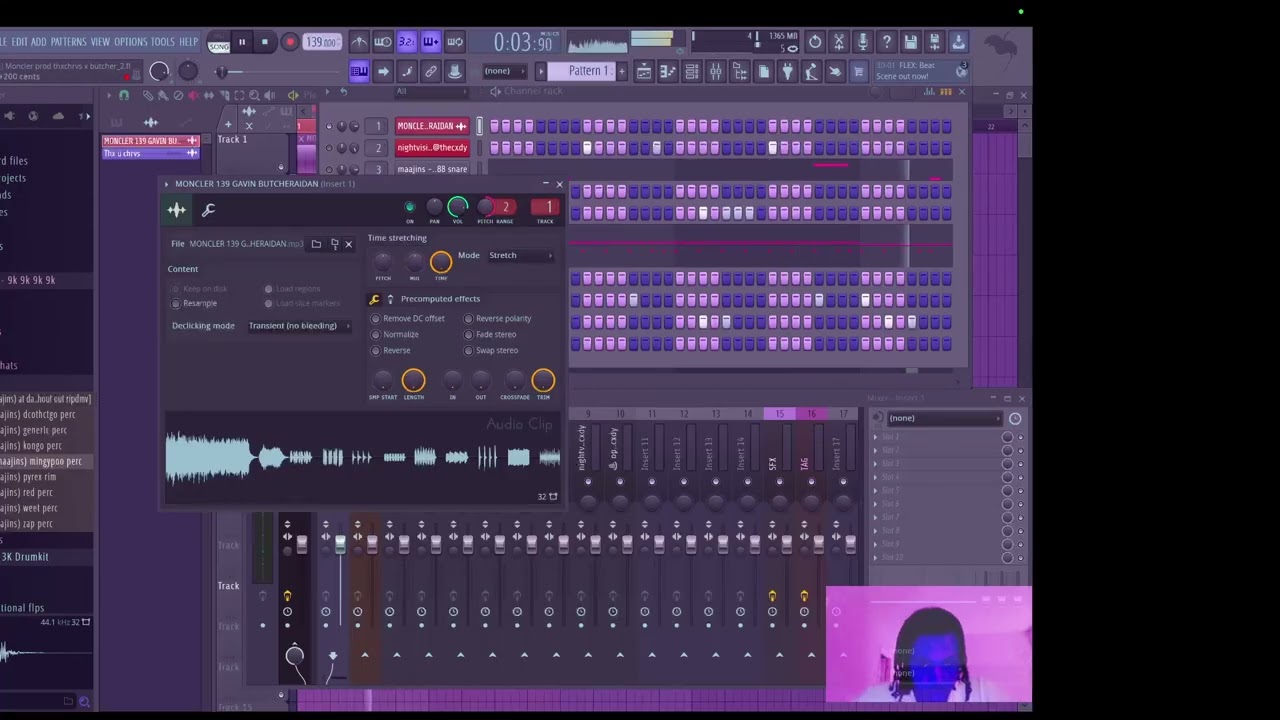This screenshot has height=720, width=1280.
Task: Enable Fade stereo
Action: tap(490, 335)
